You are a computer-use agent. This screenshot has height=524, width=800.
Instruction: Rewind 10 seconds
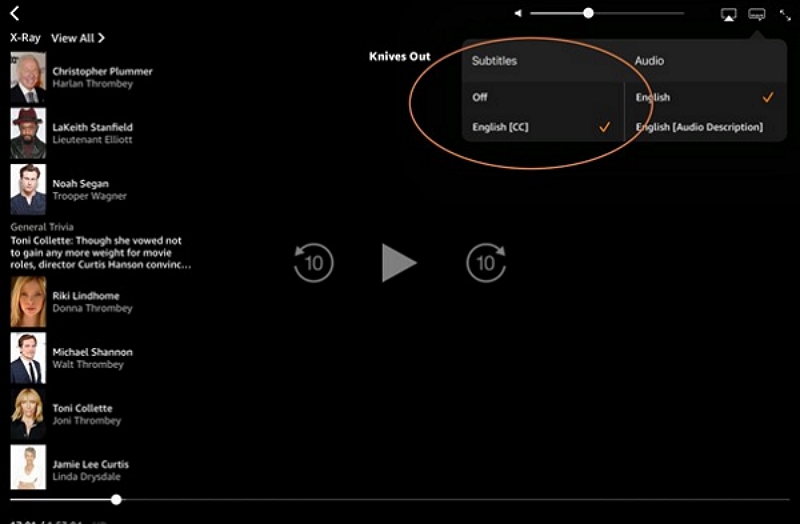[314, 263]
